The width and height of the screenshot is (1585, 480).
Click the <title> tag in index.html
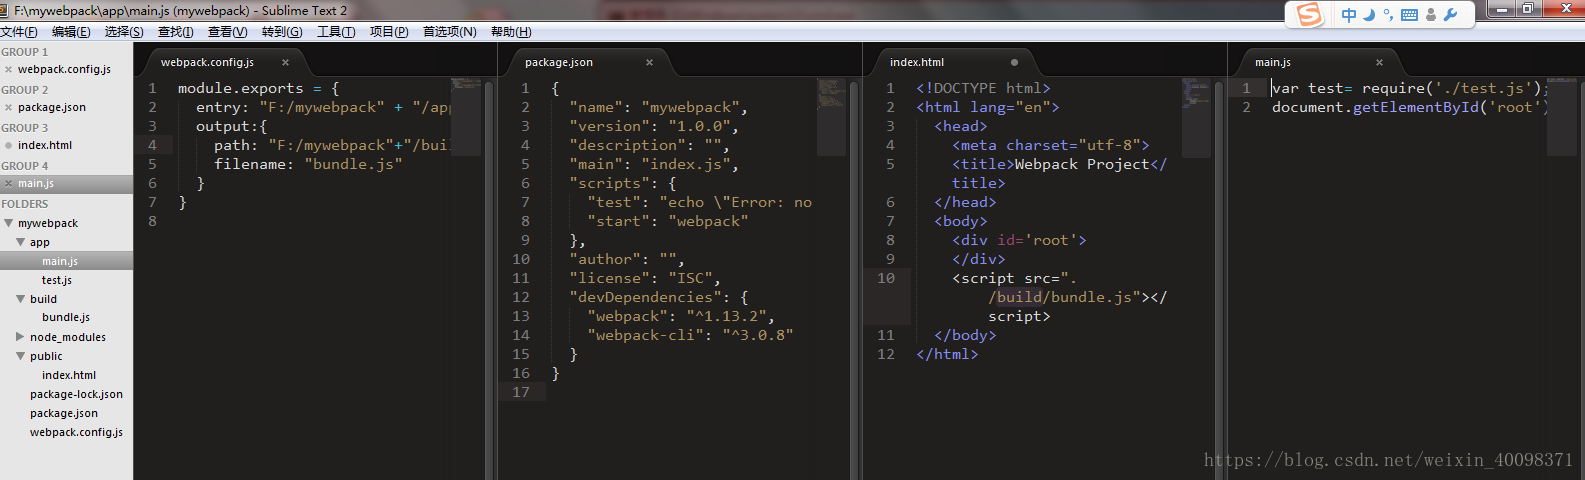point(983,164)
